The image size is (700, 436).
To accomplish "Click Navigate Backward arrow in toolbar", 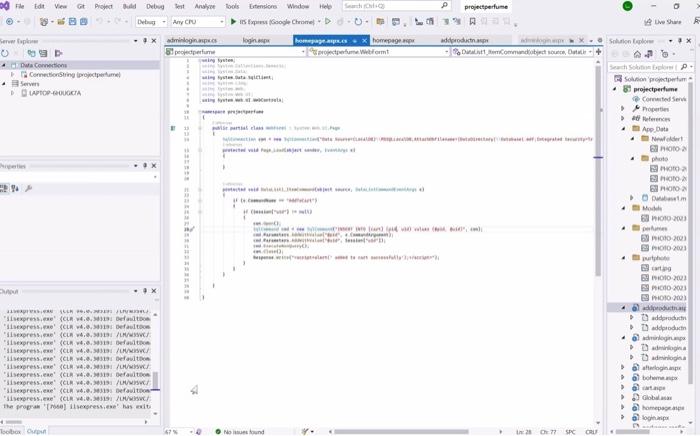I will coord(9,21).
